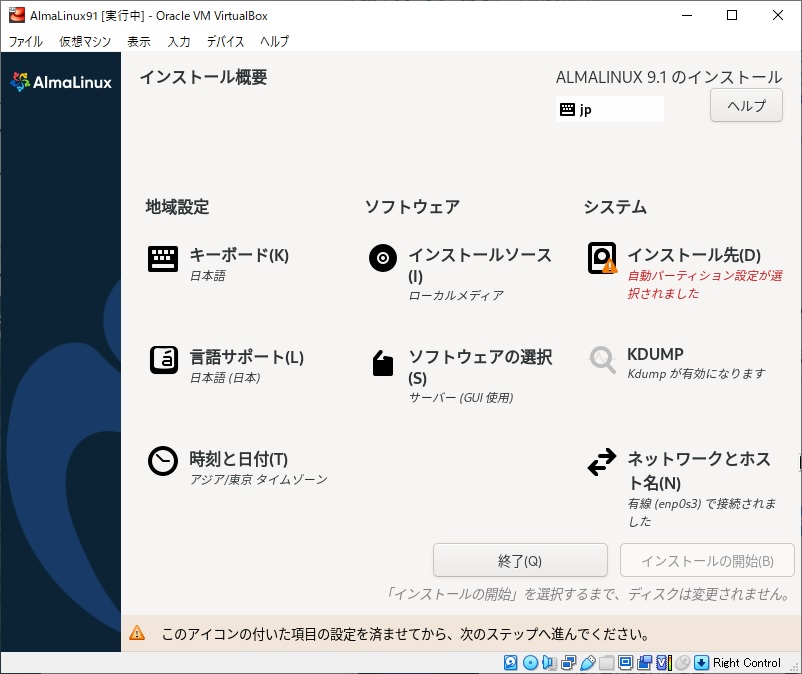Click the インストール概要 heading

pyautogui.click(x=203, y=77)
